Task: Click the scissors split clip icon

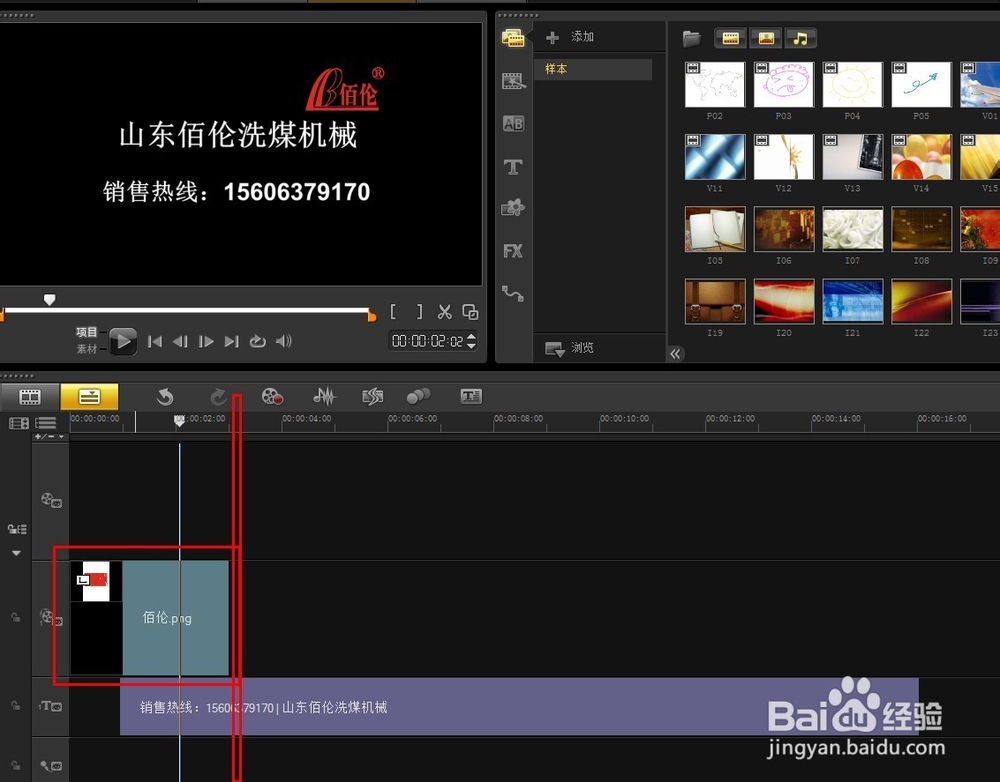Action: point(445,312)
